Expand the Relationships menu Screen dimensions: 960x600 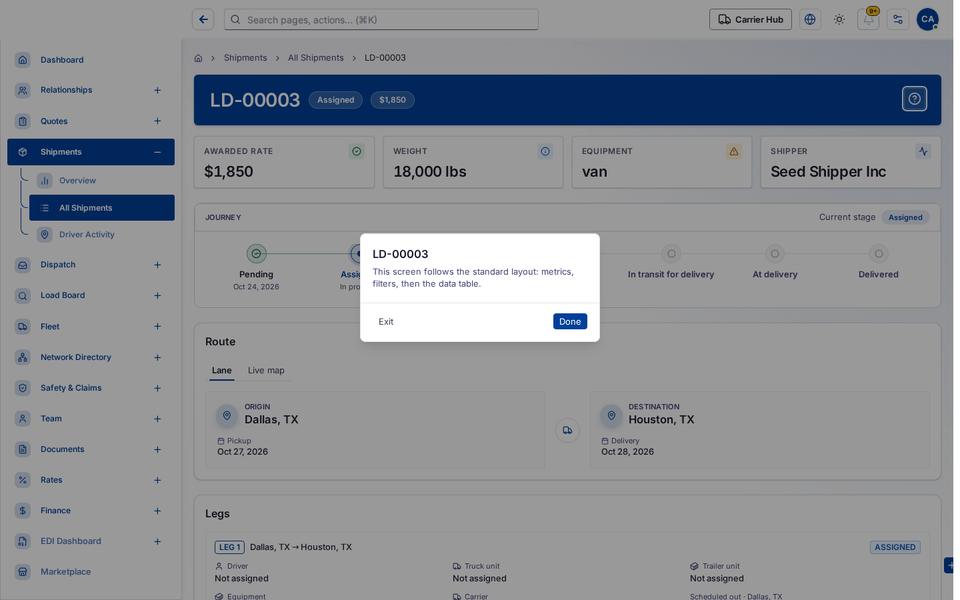click(x=157, y=91)
